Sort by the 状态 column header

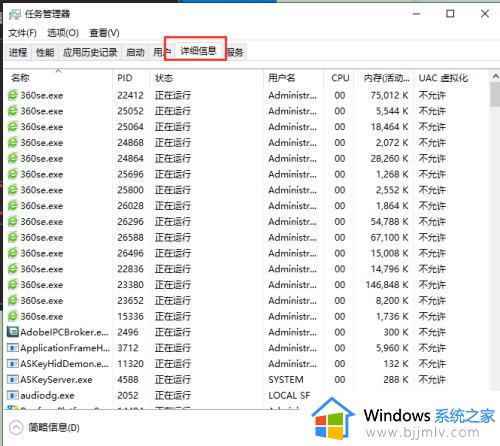(207, 78)
